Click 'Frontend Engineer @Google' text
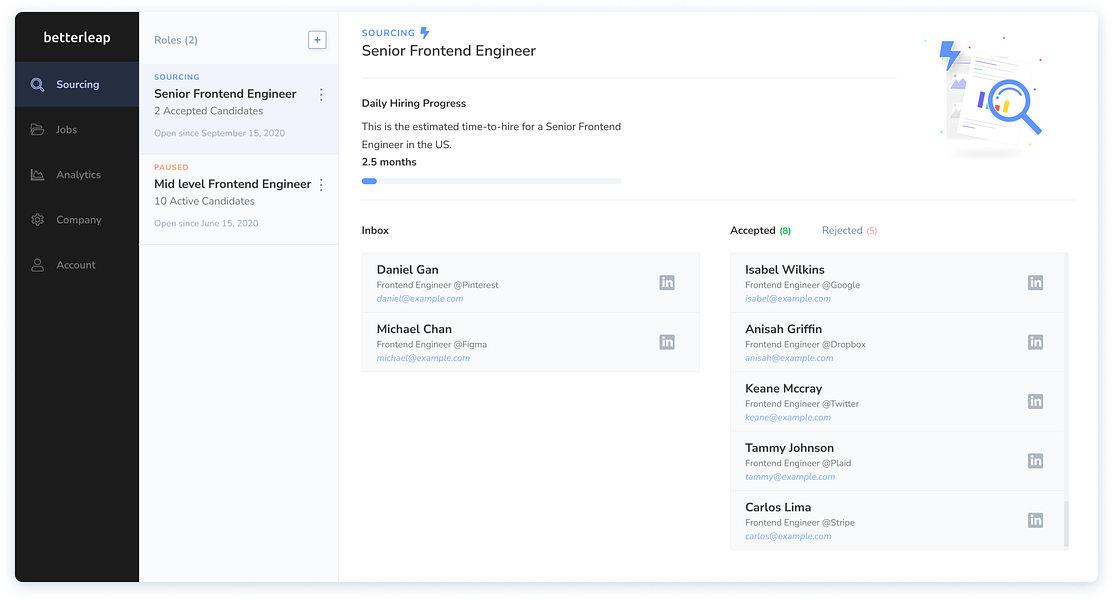The image size is (1113, 600). coord(802,285)
